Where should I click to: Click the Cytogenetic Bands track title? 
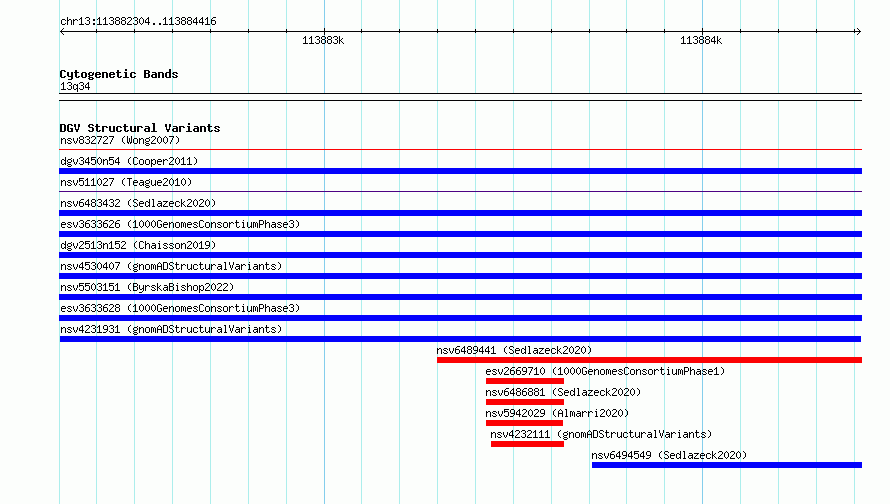tap(119, 74)
